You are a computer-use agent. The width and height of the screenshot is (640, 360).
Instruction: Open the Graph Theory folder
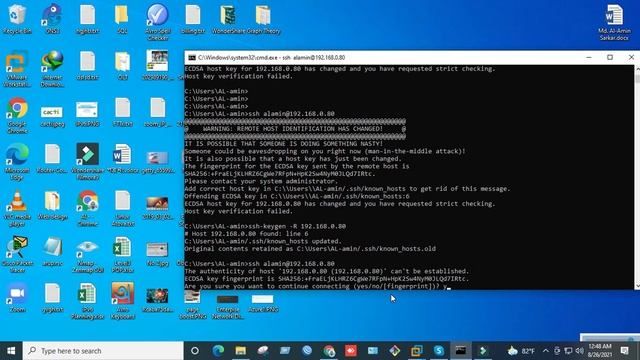(263, 18)
